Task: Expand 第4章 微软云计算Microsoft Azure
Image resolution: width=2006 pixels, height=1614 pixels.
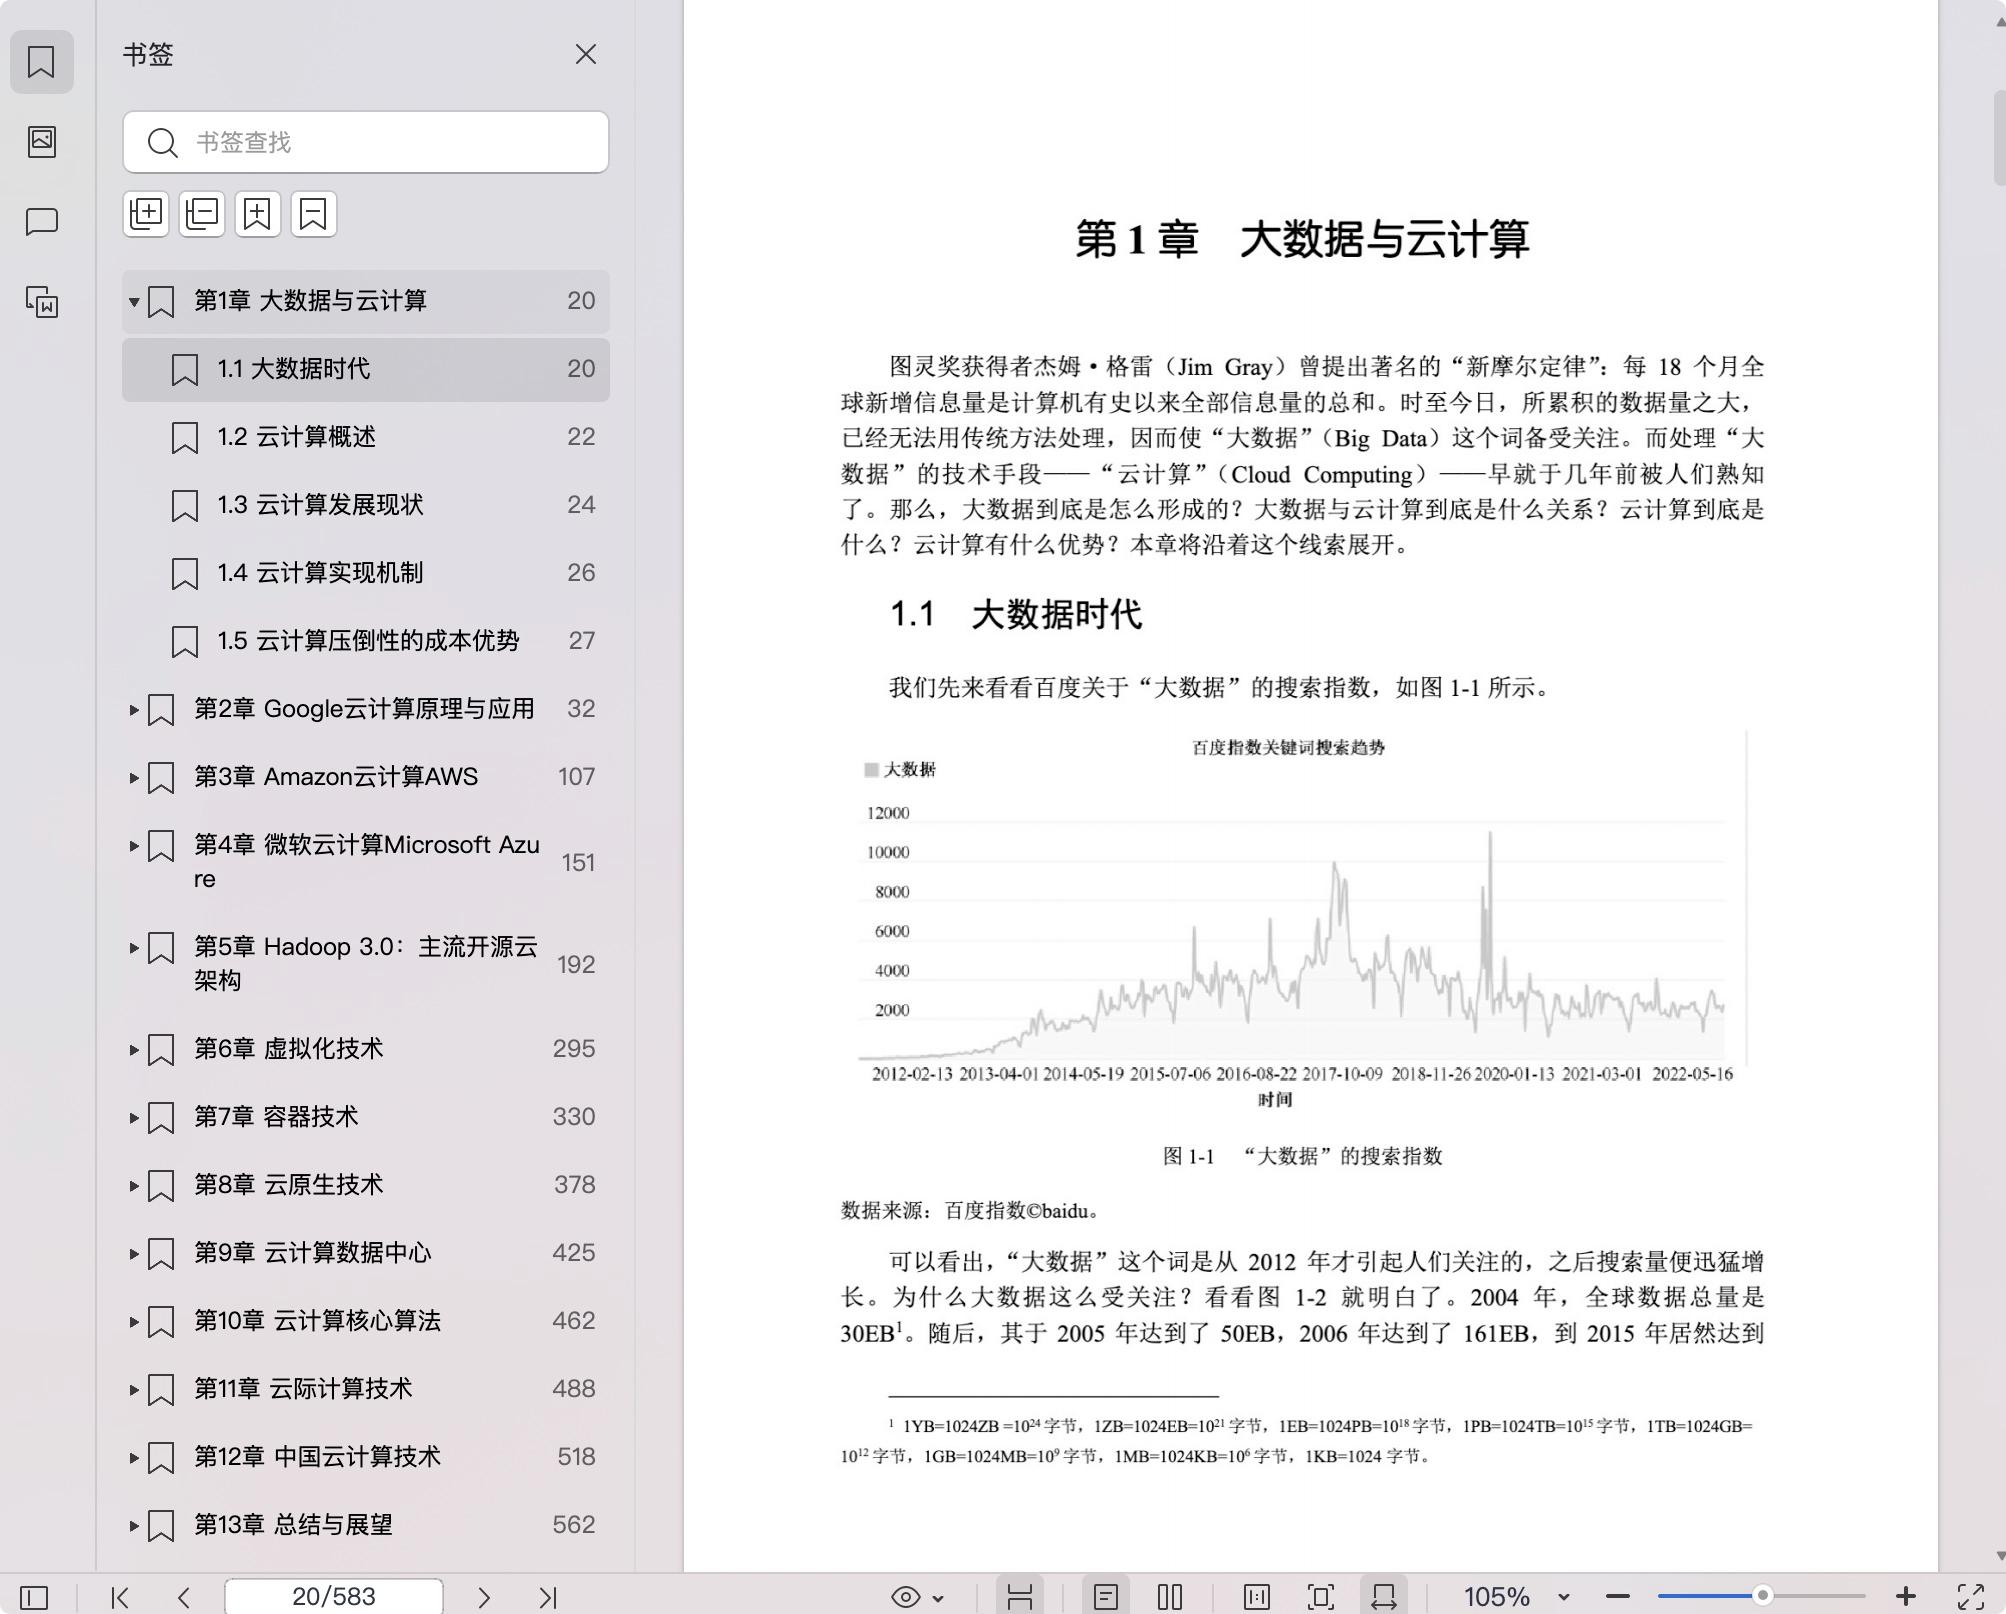Action: click(x=134, y=845)
